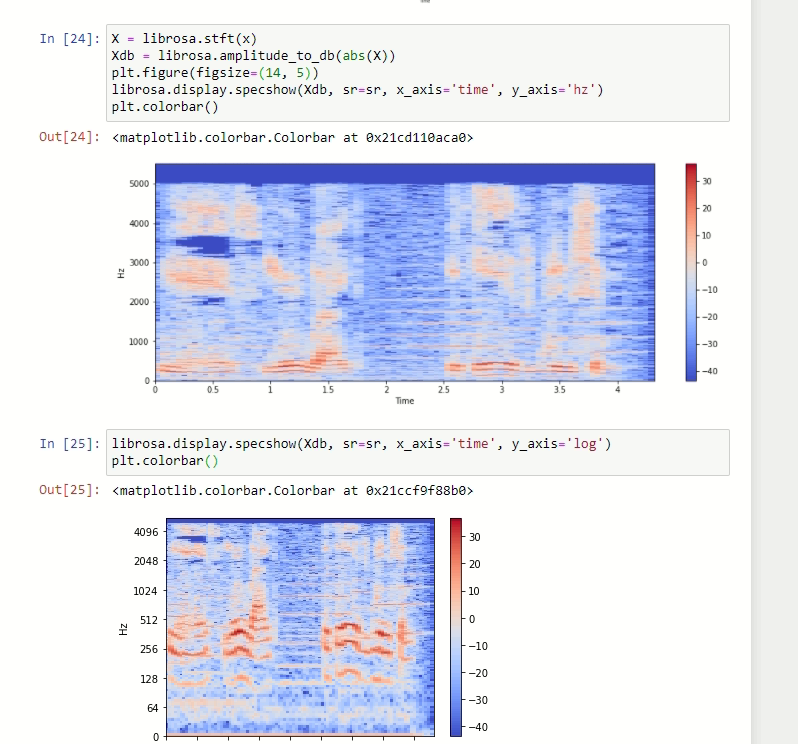Click plt.colorbar() in cell 25
Image resolution: width=798 pixels, height=744 pixels.
[165, 461]
